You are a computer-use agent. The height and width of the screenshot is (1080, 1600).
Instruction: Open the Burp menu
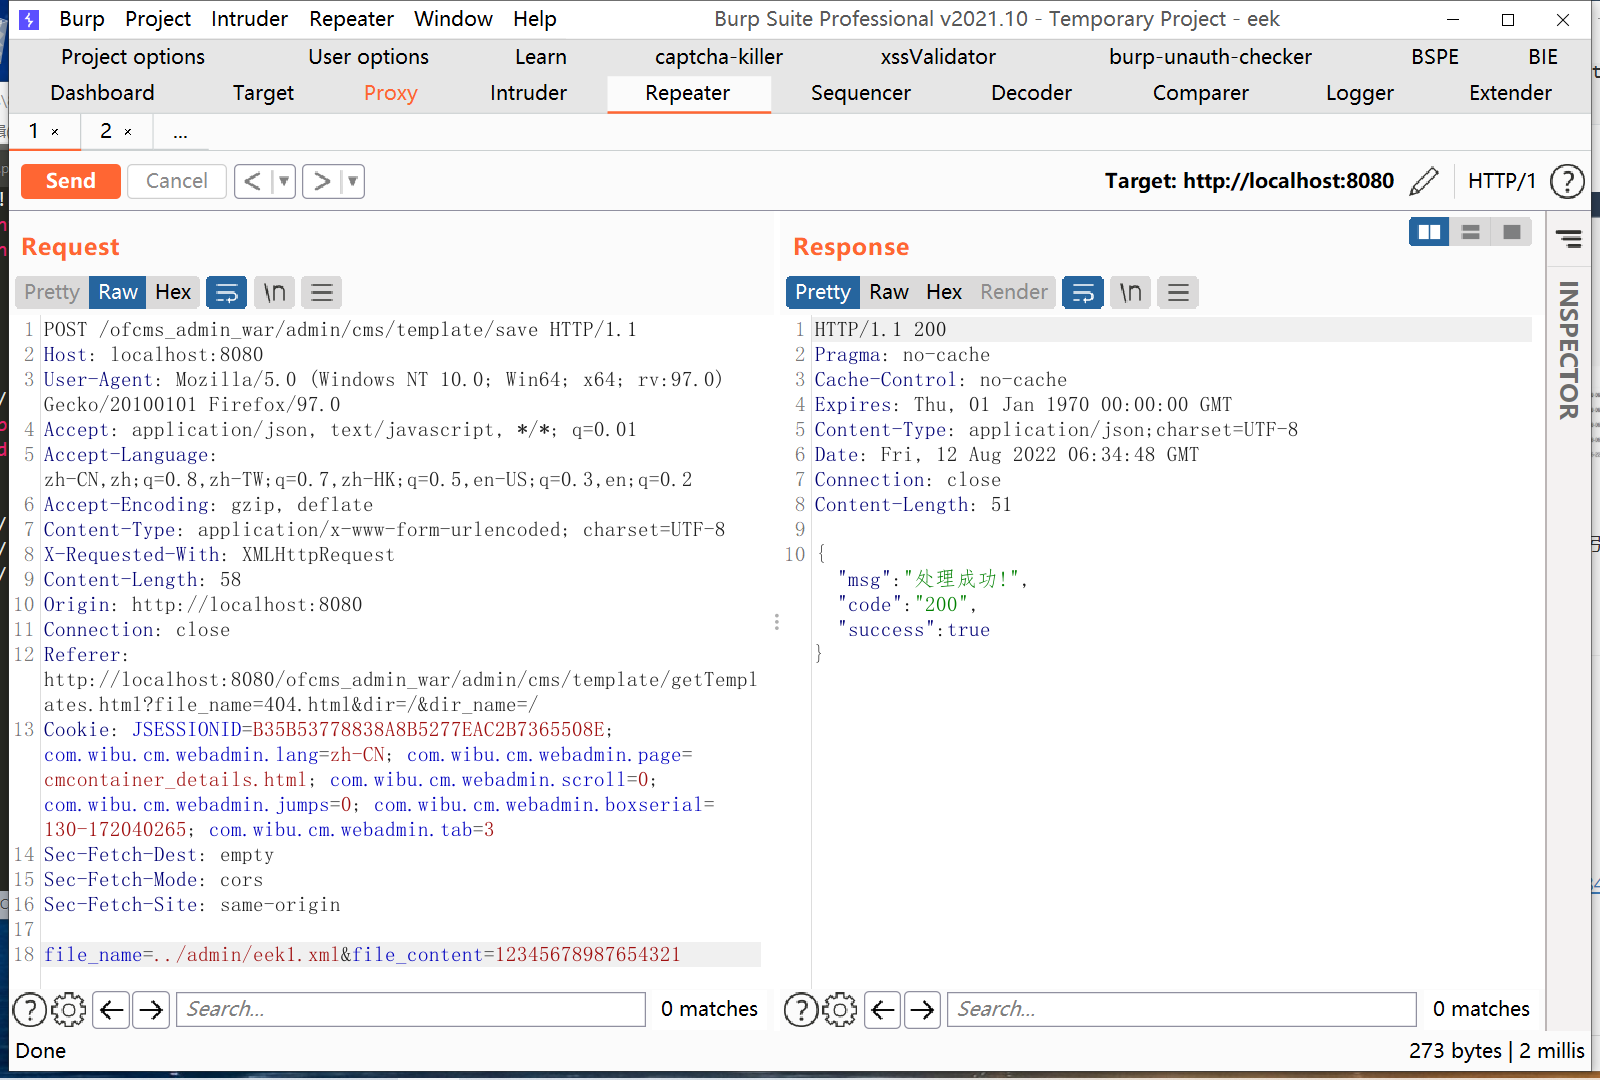82,19
